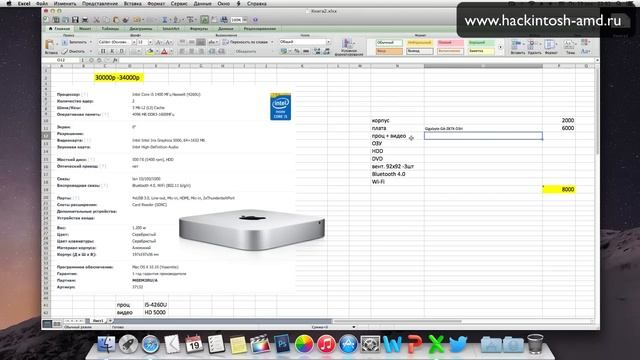
Task: Open the Формат menu
Action: pyautogui.click(x=156, y=4)
